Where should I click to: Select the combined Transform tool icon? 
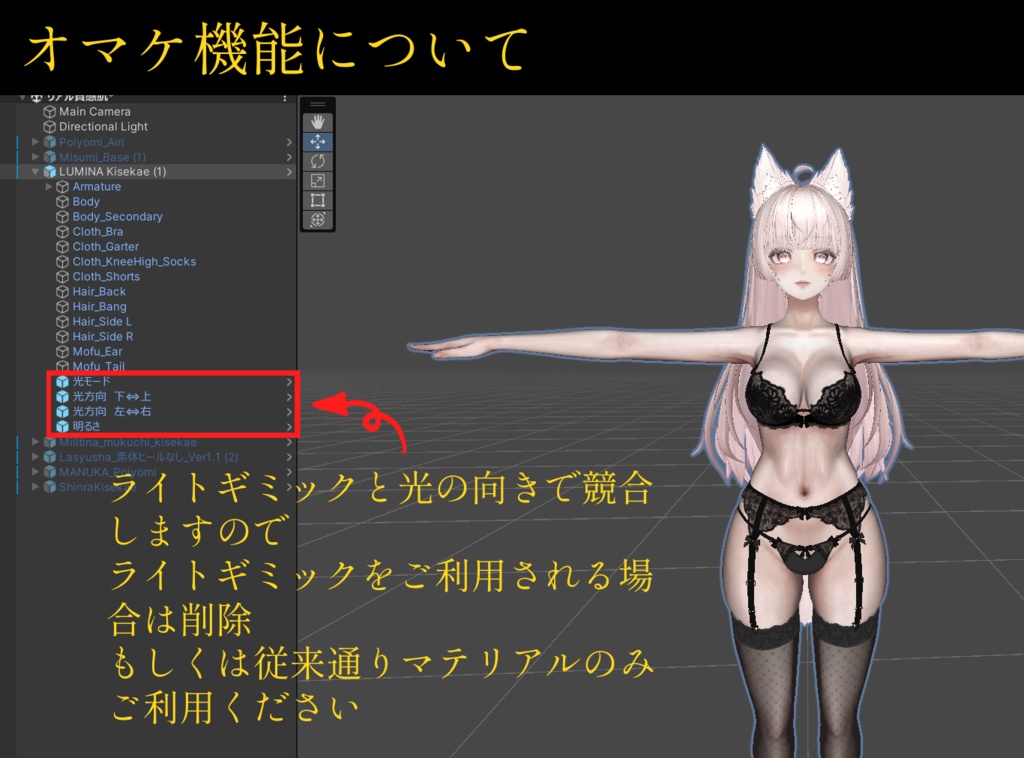click(x=318, y=219)
